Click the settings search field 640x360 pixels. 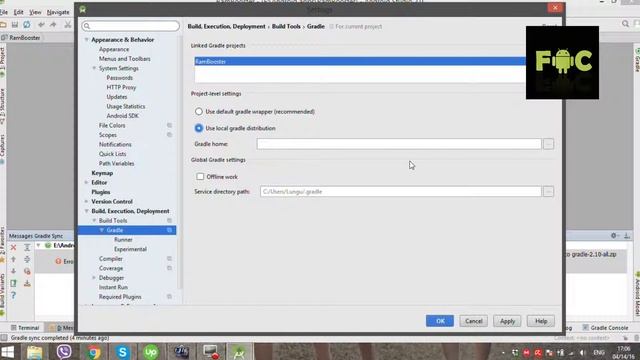[131, 26]
